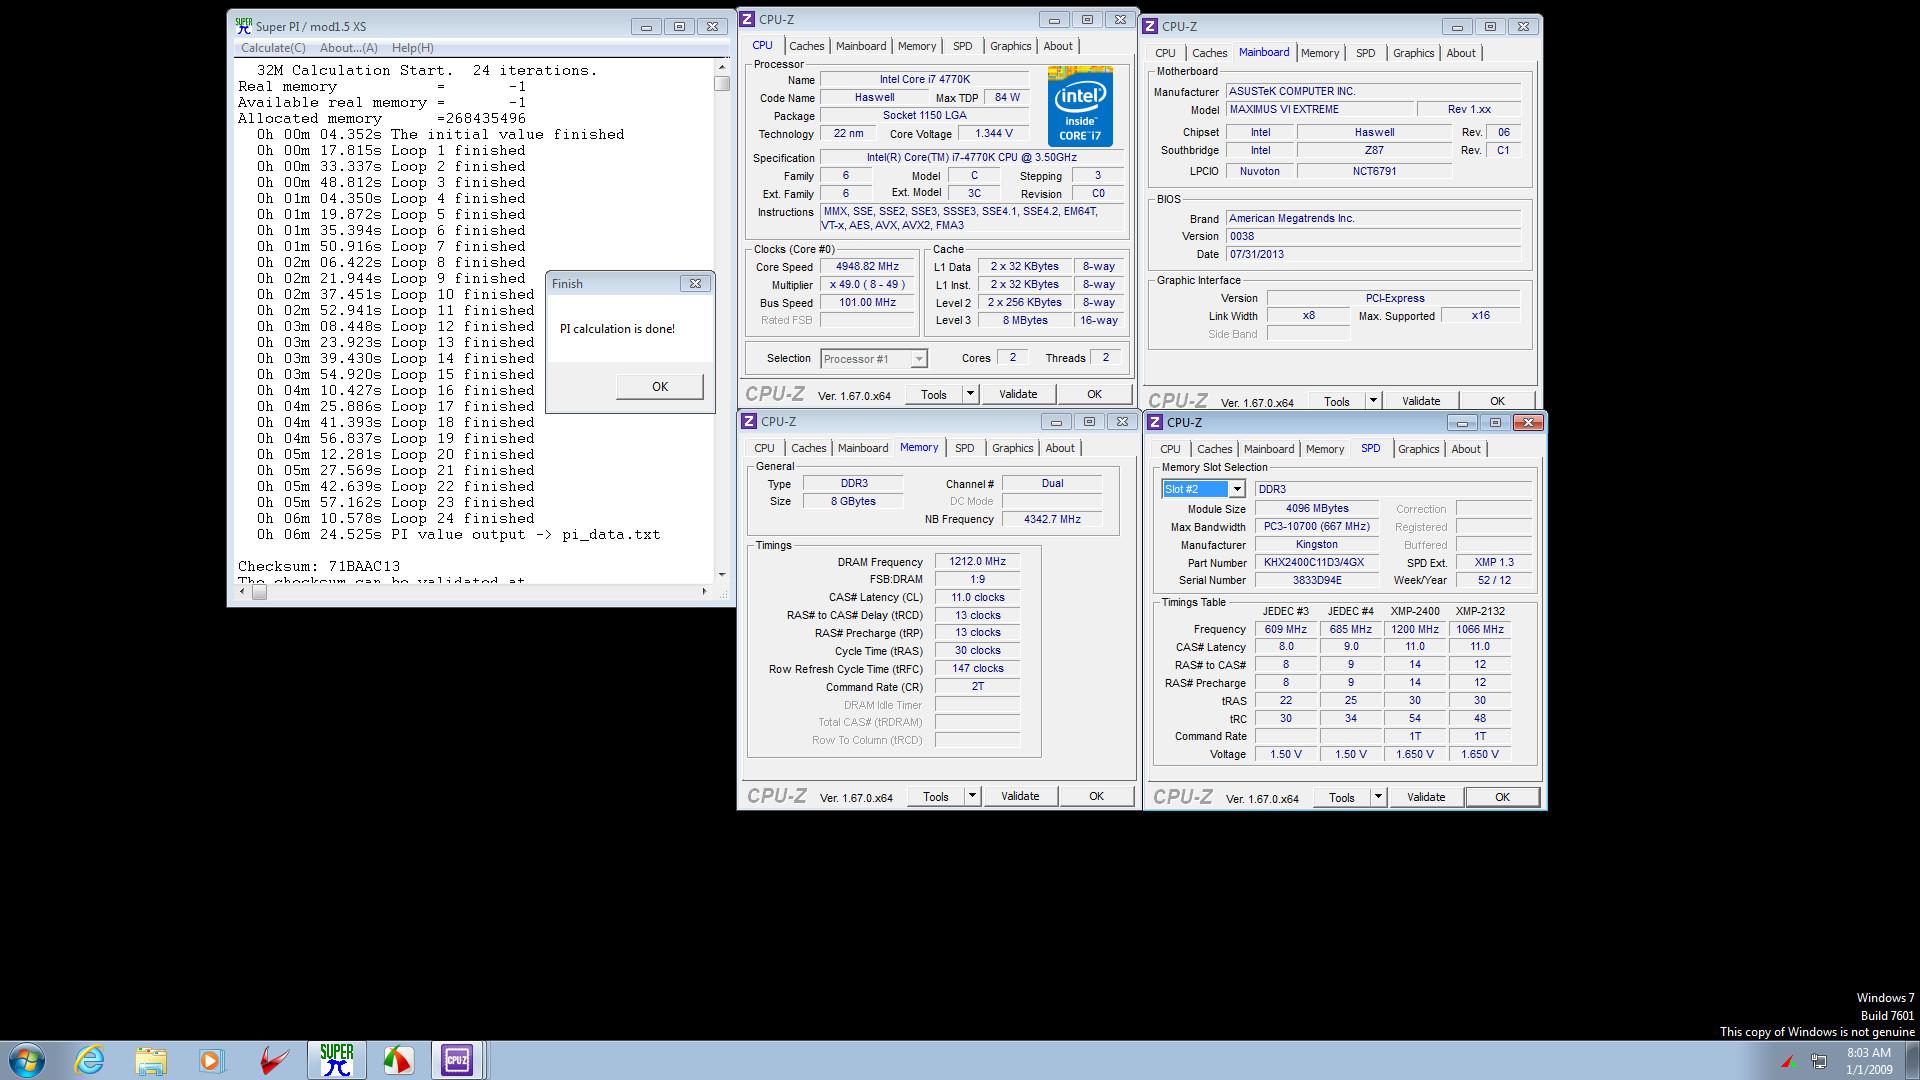Launch Internet Explorer from the taskbar
The width and height of the screenshot is (1920, 1080).
(x=90, y=1060)
